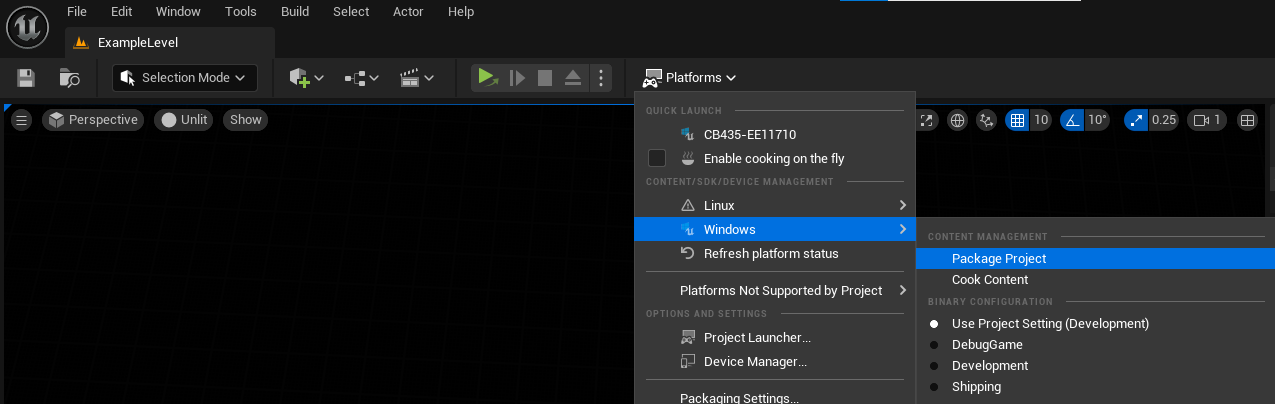Click the Stop simulation square button

click(x=545, y=78)
